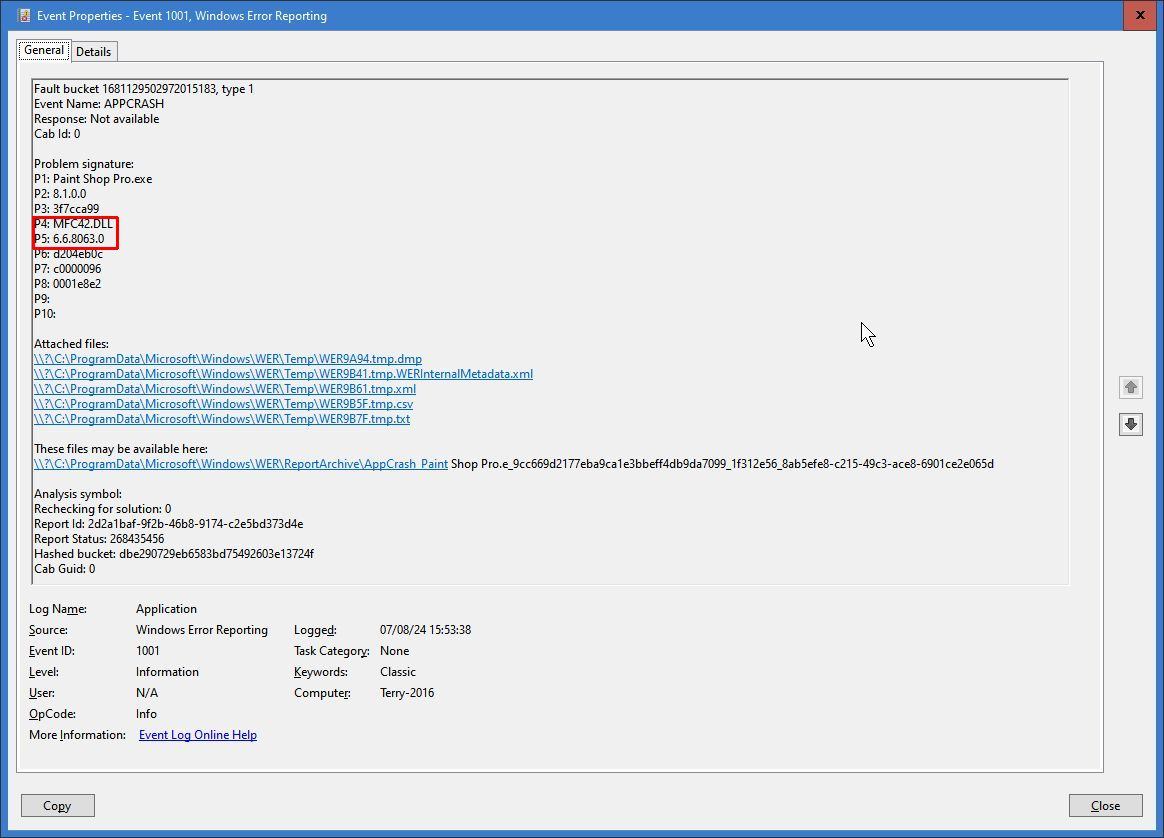Click the Event Name: APPCRASH line
This screenshot has height=838, width=1164.
click(99, 104)
